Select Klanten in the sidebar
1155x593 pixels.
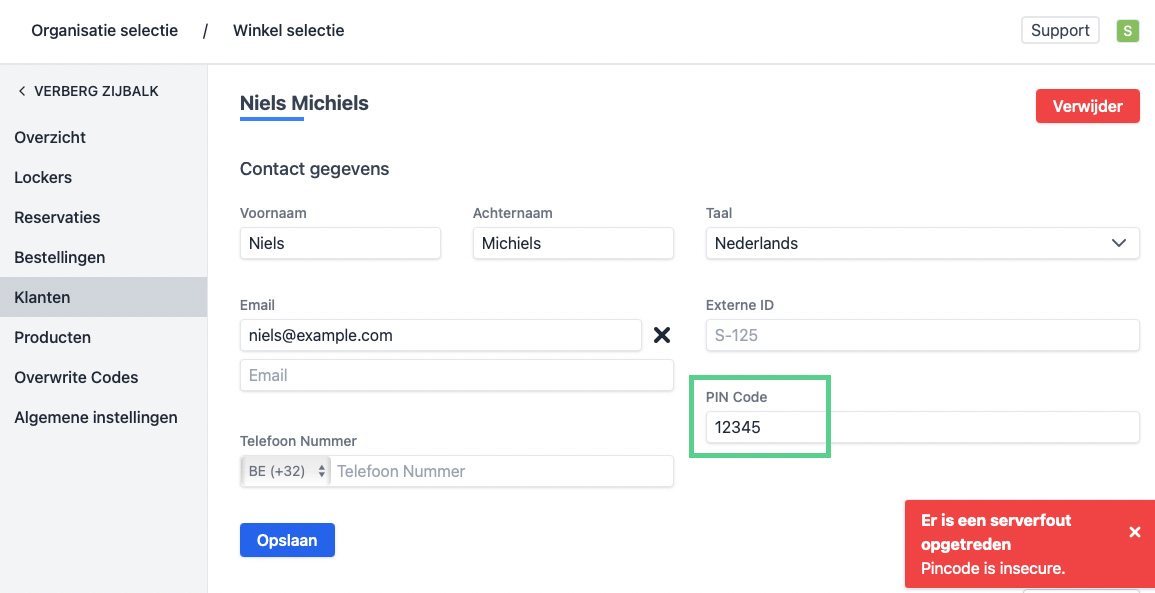[42, 297]
